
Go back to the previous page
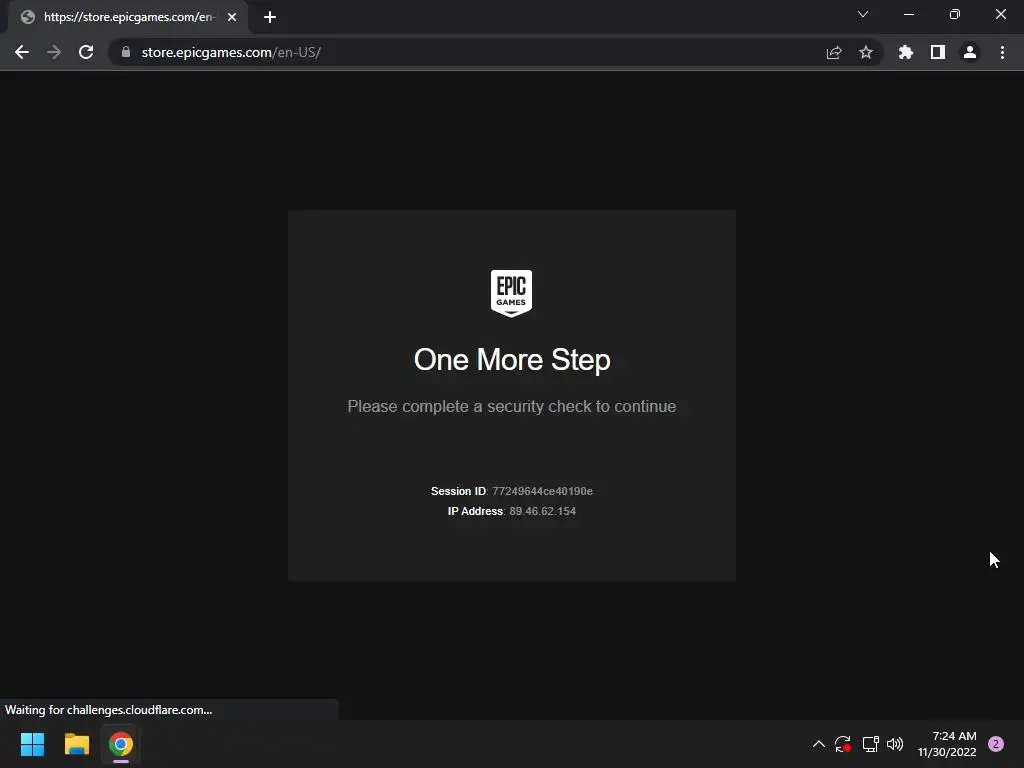[x=22, y=52]
